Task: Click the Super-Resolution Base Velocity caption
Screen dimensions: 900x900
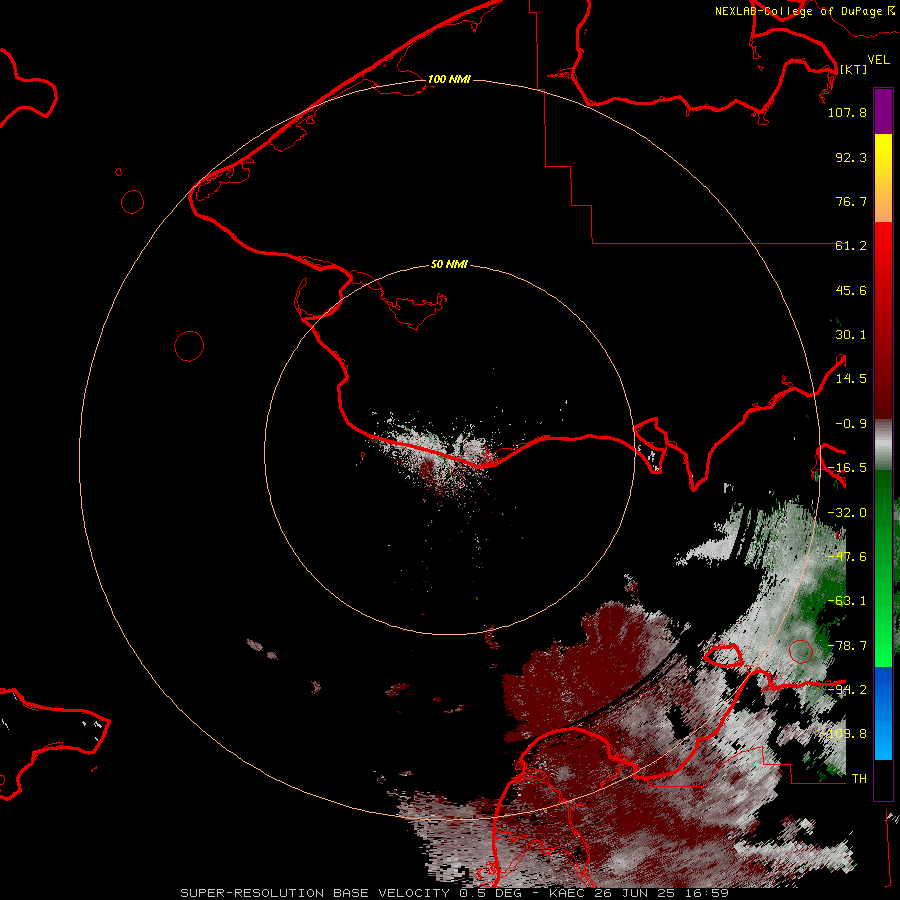Action: [x=455, y=893]
